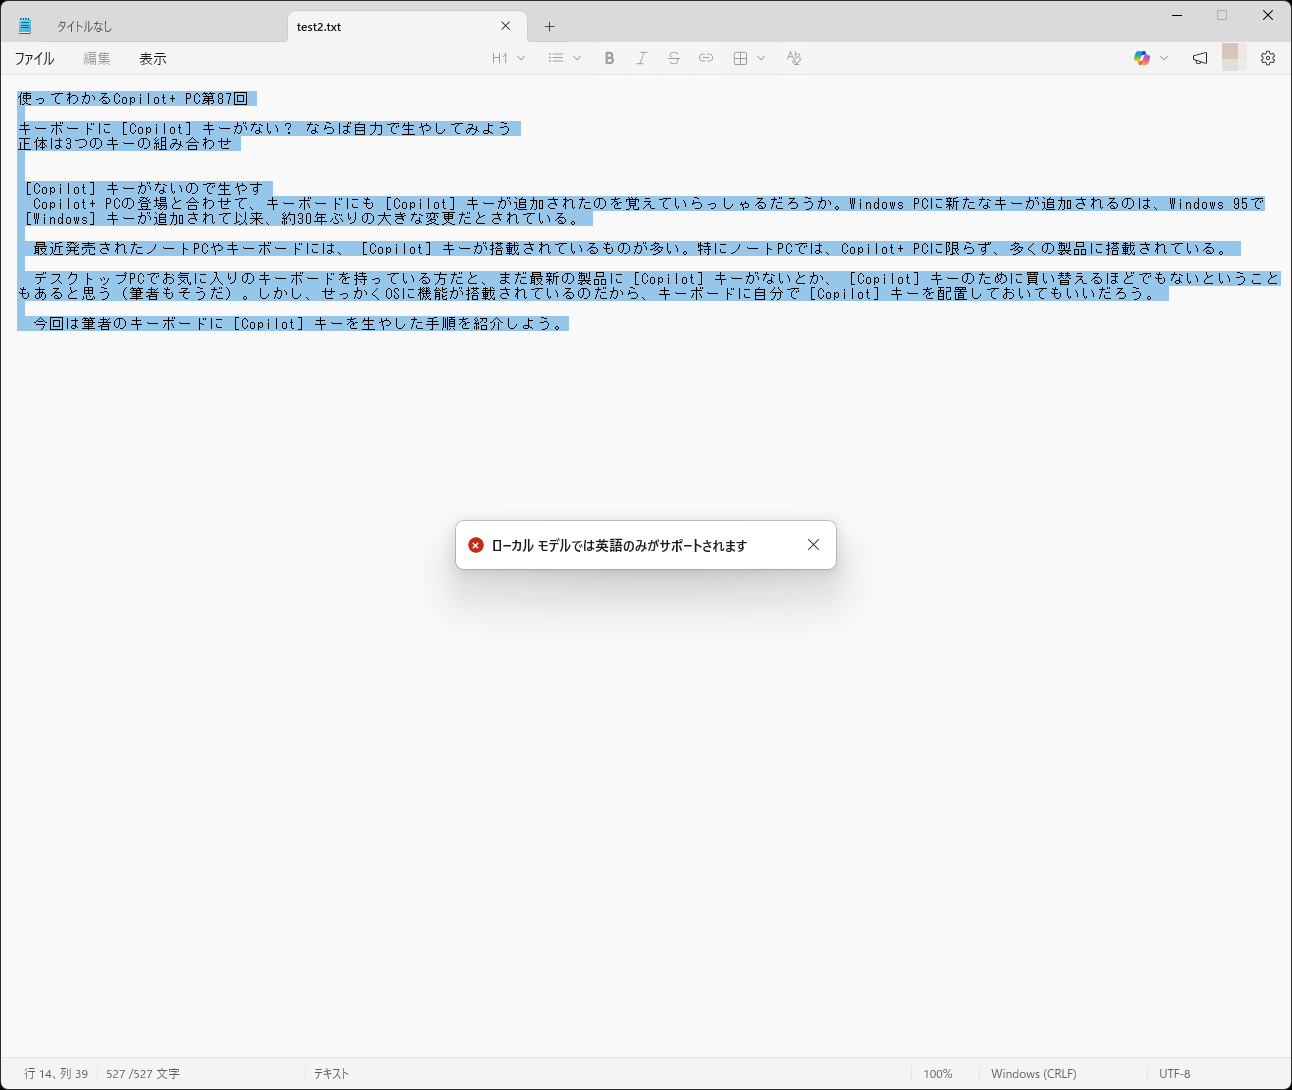The image size is (1292, 1090).
Task: Open the 表示 menu
Action: point(153,59)
